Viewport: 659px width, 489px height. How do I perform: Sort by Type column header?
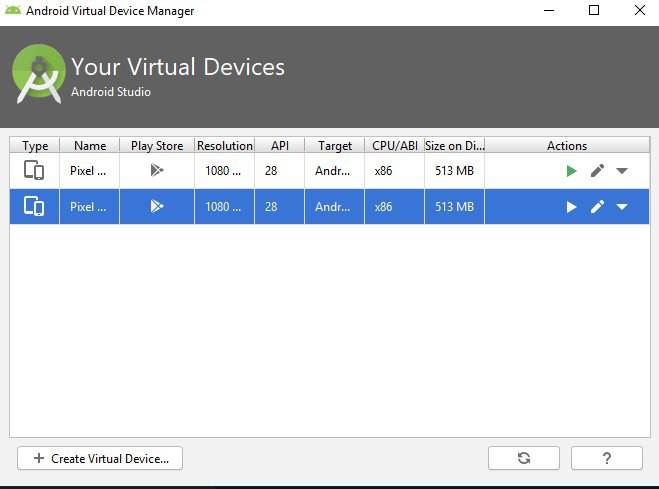click(35, 145)
